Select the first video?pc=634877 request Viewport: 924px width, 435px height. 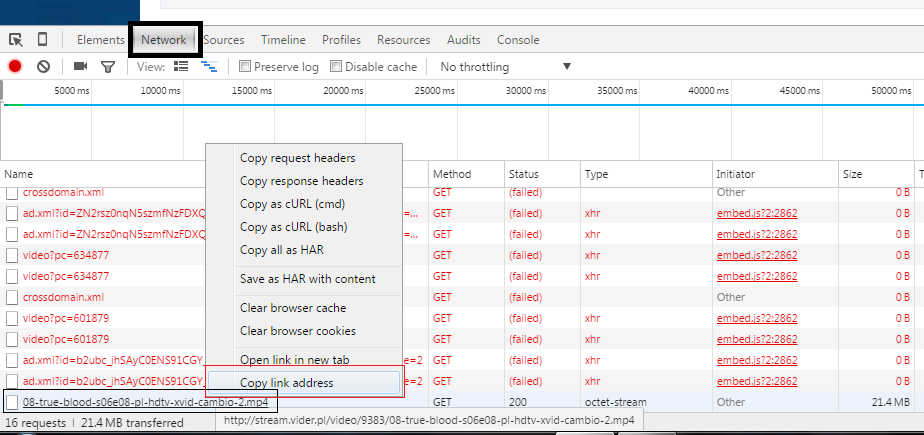66,255
